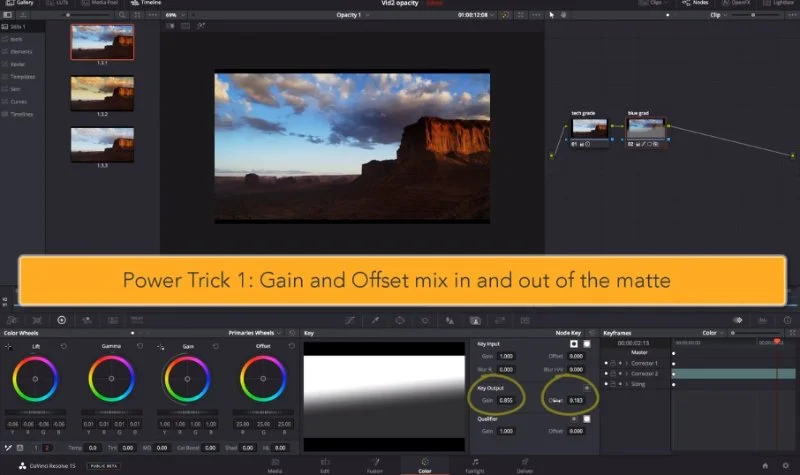800x475 pixels.
Task: Open the Opacity 1 clip name dropdown
Action: 353,15
